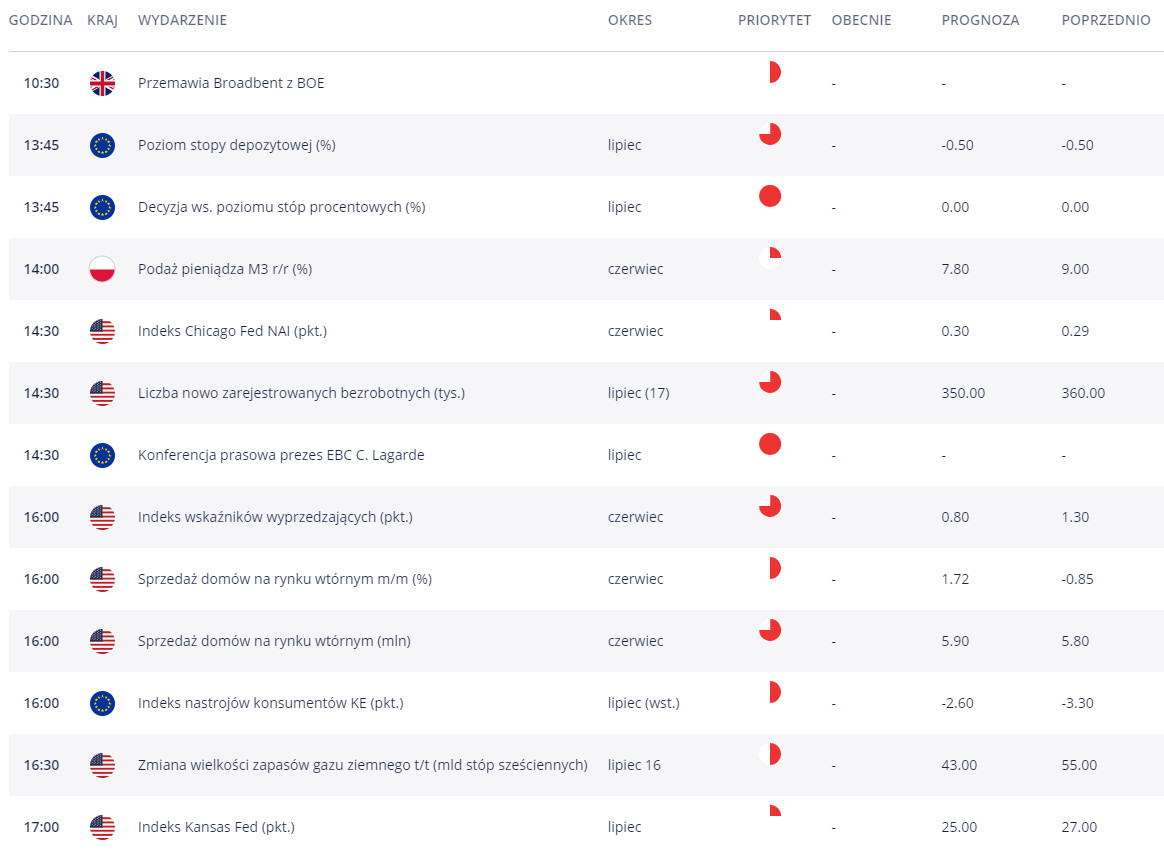The width and height of the screenshot is (1164, 855).
Task: Click the WYDARZENIE column header
Action: point(183,21)
